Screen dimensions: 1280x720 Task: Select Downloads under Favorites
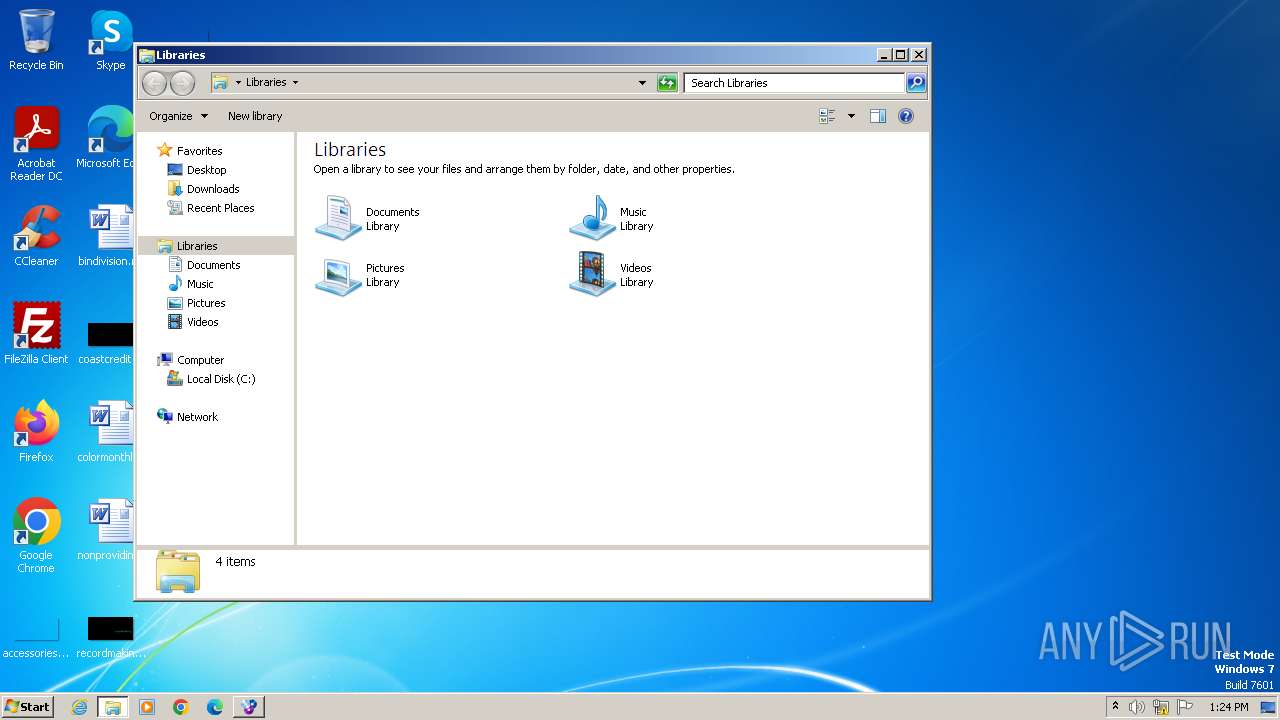coord(213,189)
